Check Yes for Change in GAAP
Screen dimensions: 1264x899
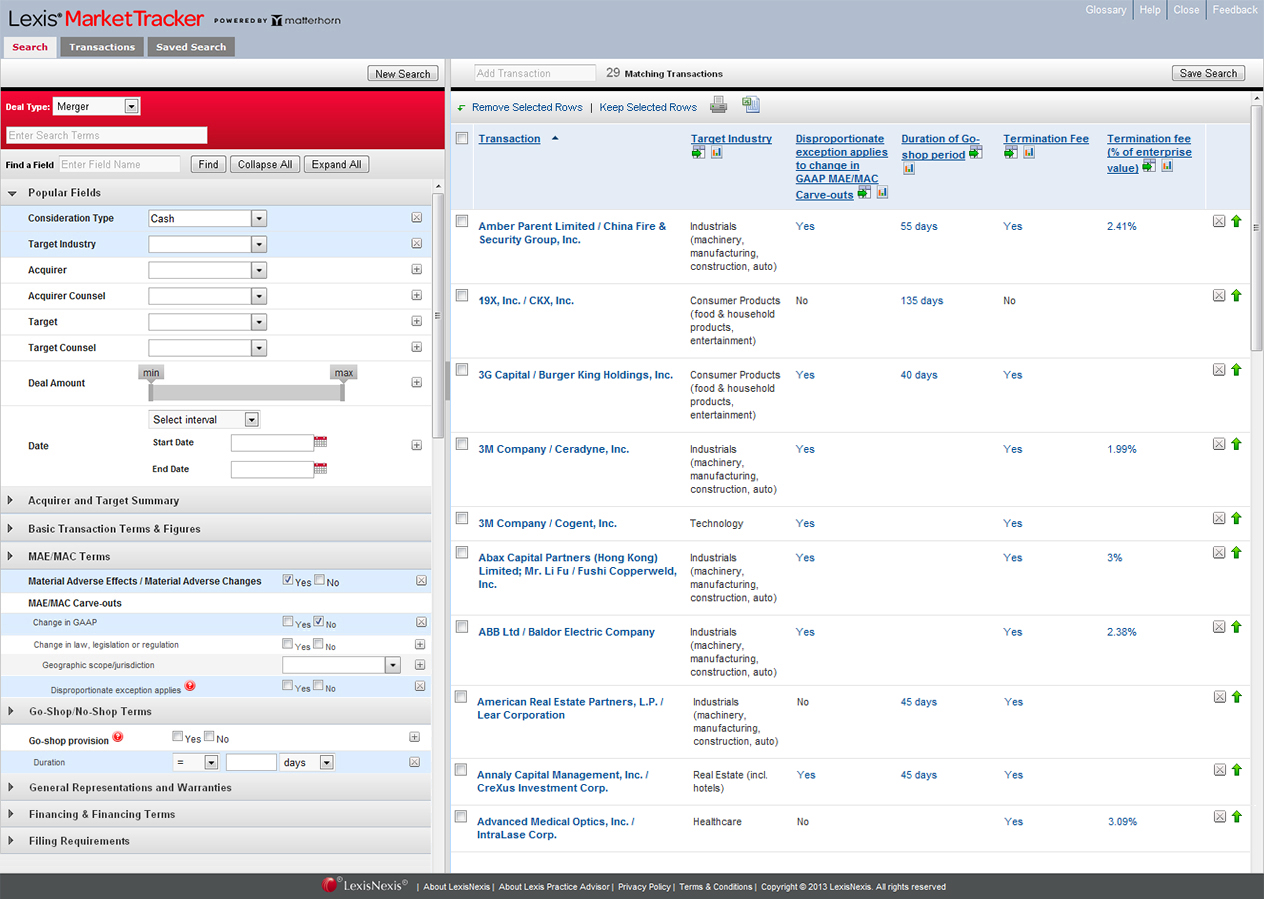coord(288,622)
